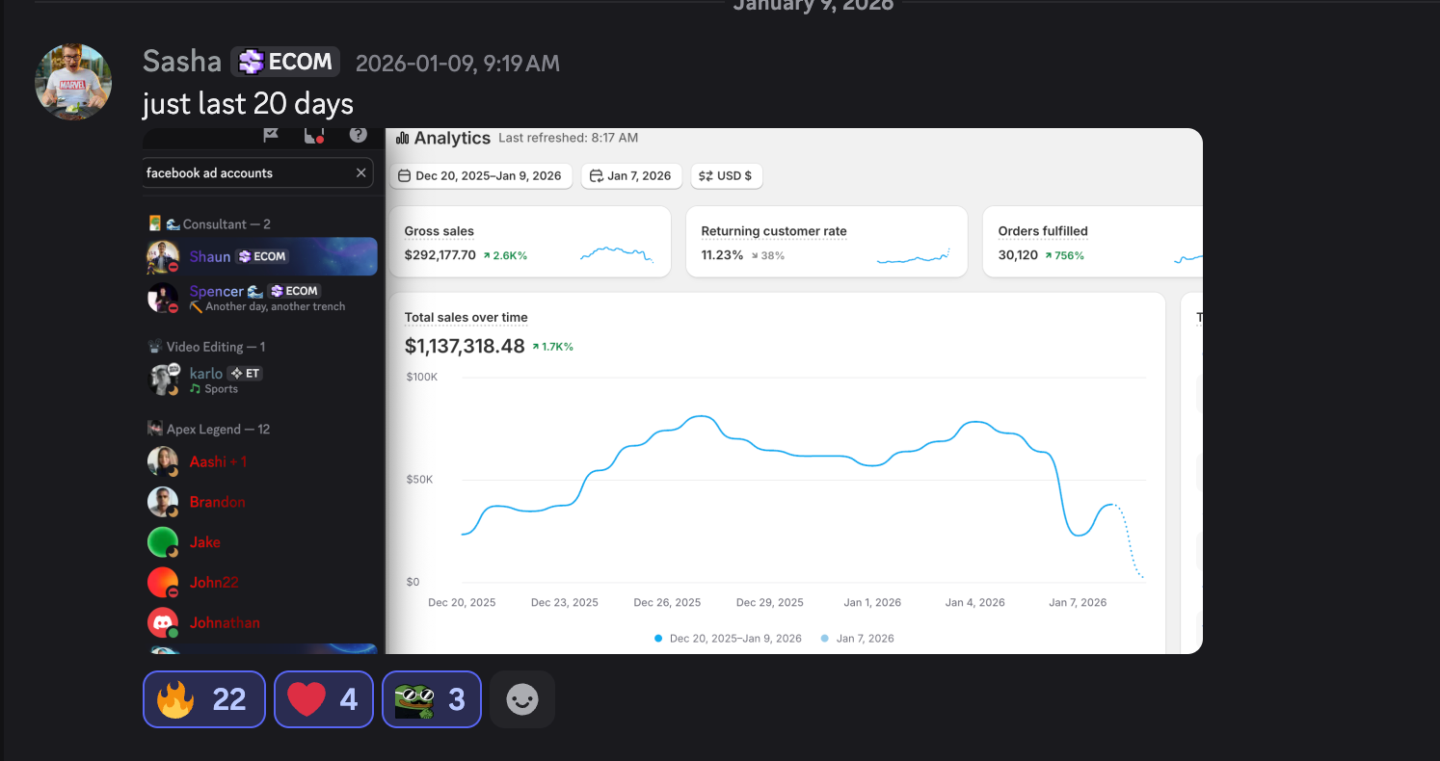The width and height of the screenshot is (1440, 761).
Task: Click the ECOM server tag badge beside Sasha
Action: pos(286,62)
